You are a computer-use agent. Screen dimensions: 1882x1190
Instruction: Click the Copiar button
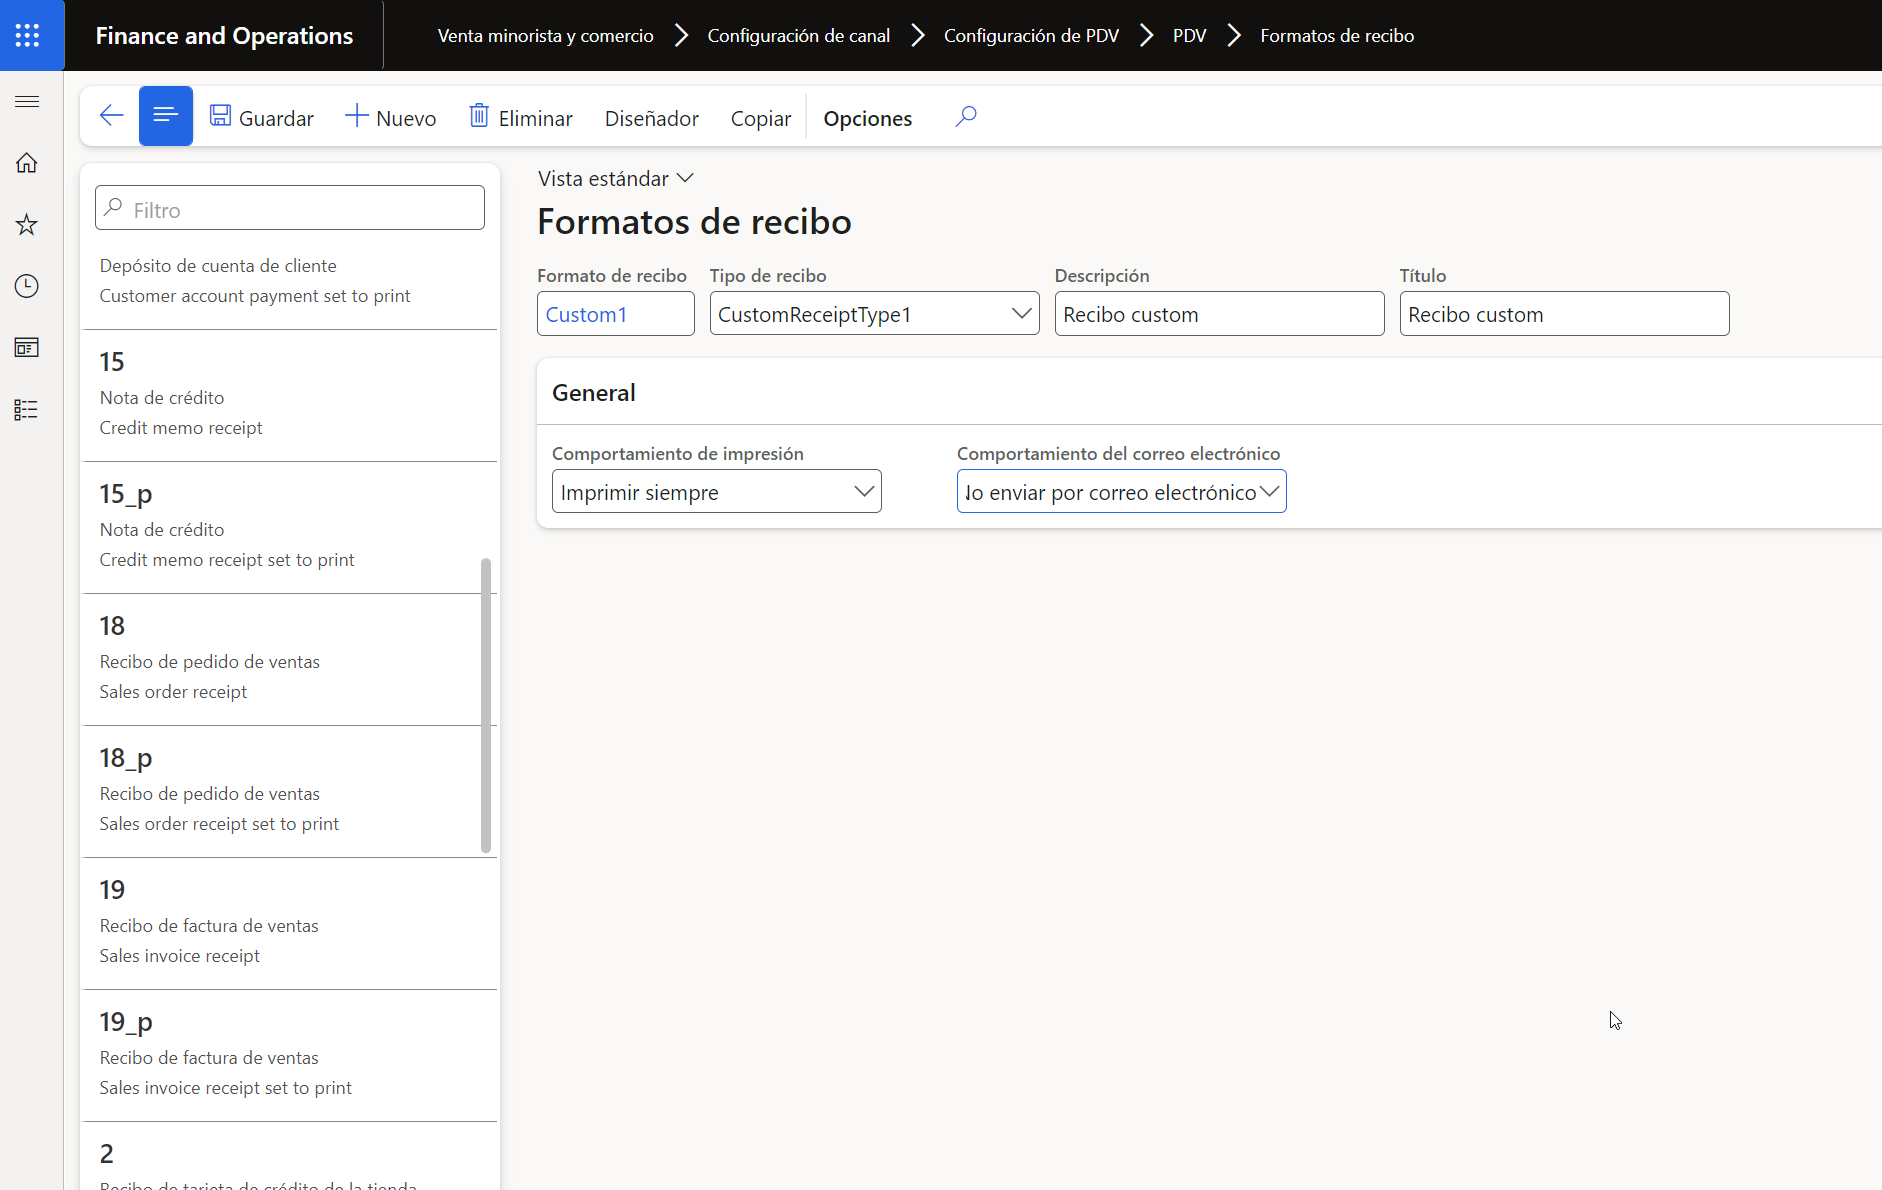pyautogui.click(x=761, y=118)
